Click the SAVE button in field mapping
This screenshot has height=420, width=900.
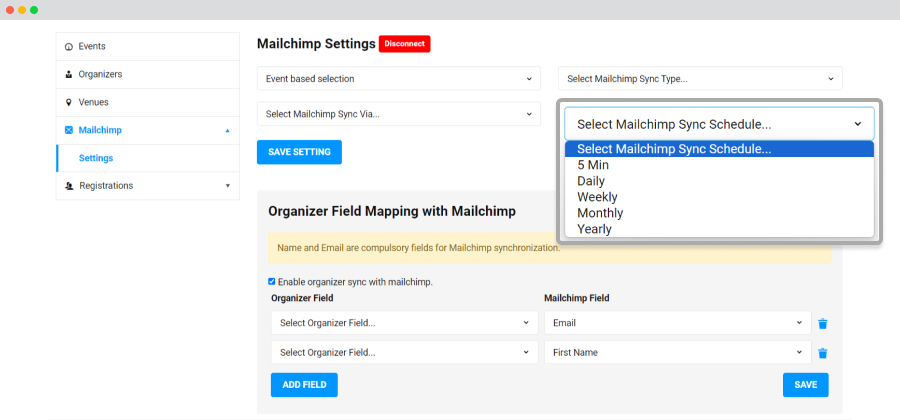tap(806, 385)
